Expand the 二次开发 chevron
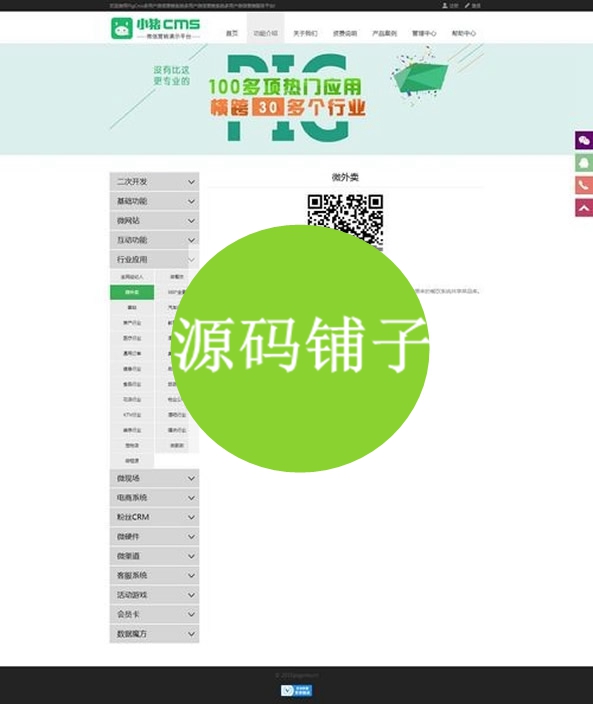The height and width of the screenshot is (704, 593). click(x=191, y=182)
